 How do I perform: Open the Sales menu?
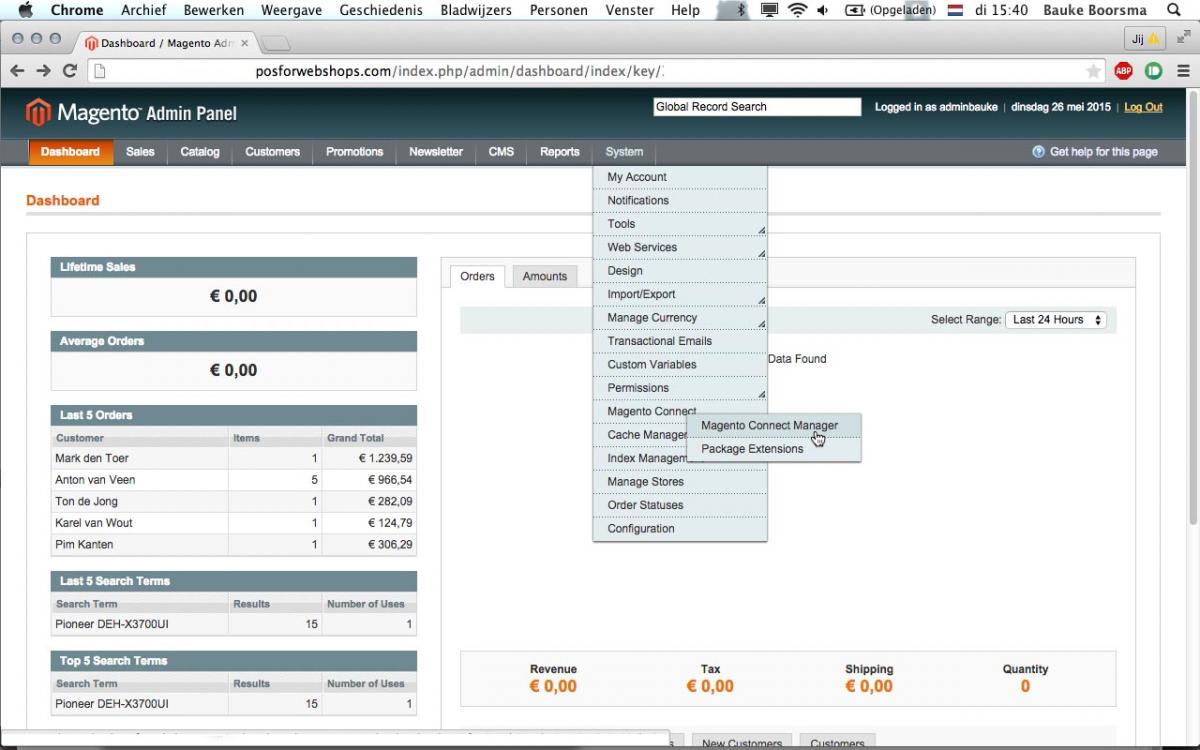pos(140,152)
